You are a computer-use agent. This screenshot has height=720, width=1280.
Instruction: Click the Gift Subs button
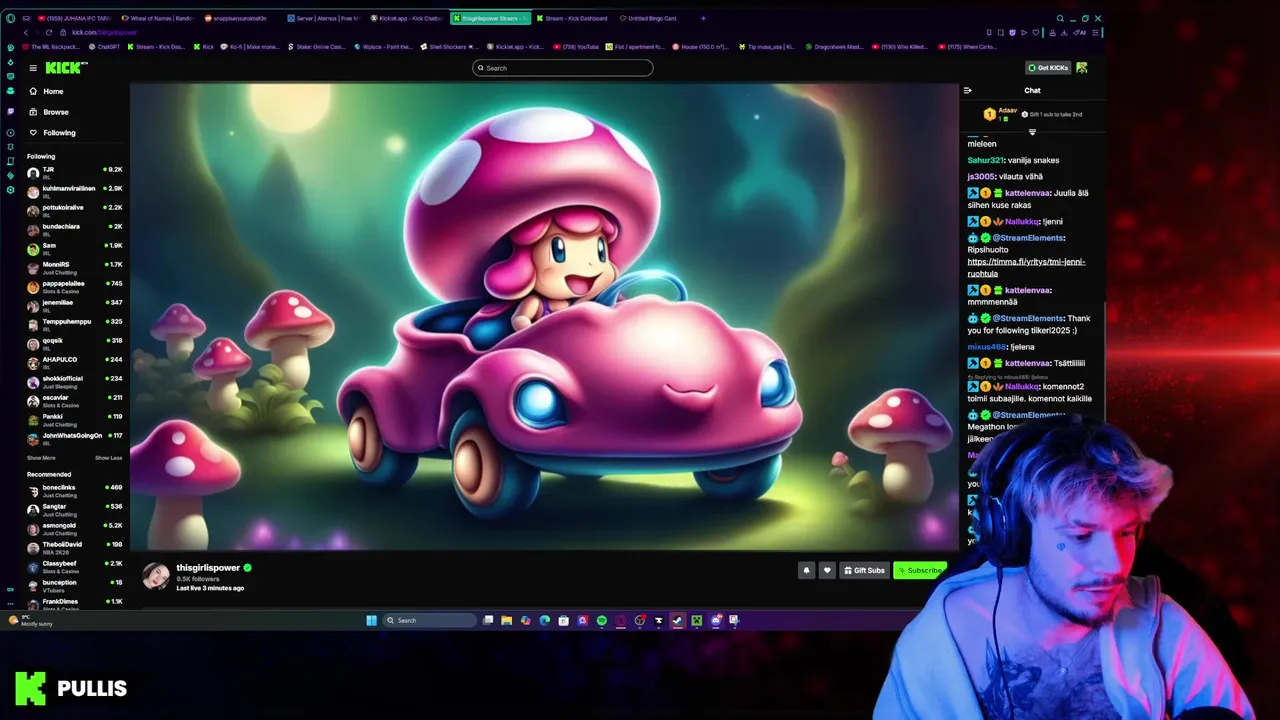click(x=864, y=570)
